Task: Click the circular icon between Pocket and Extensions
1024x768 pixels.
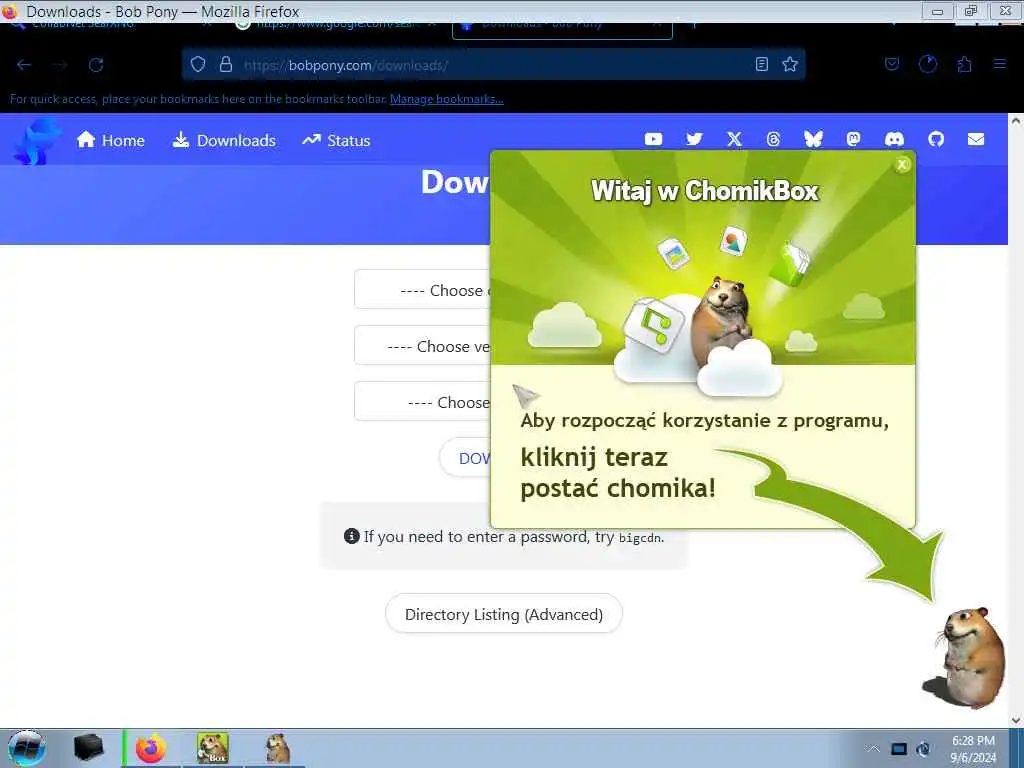Action: 928,64
